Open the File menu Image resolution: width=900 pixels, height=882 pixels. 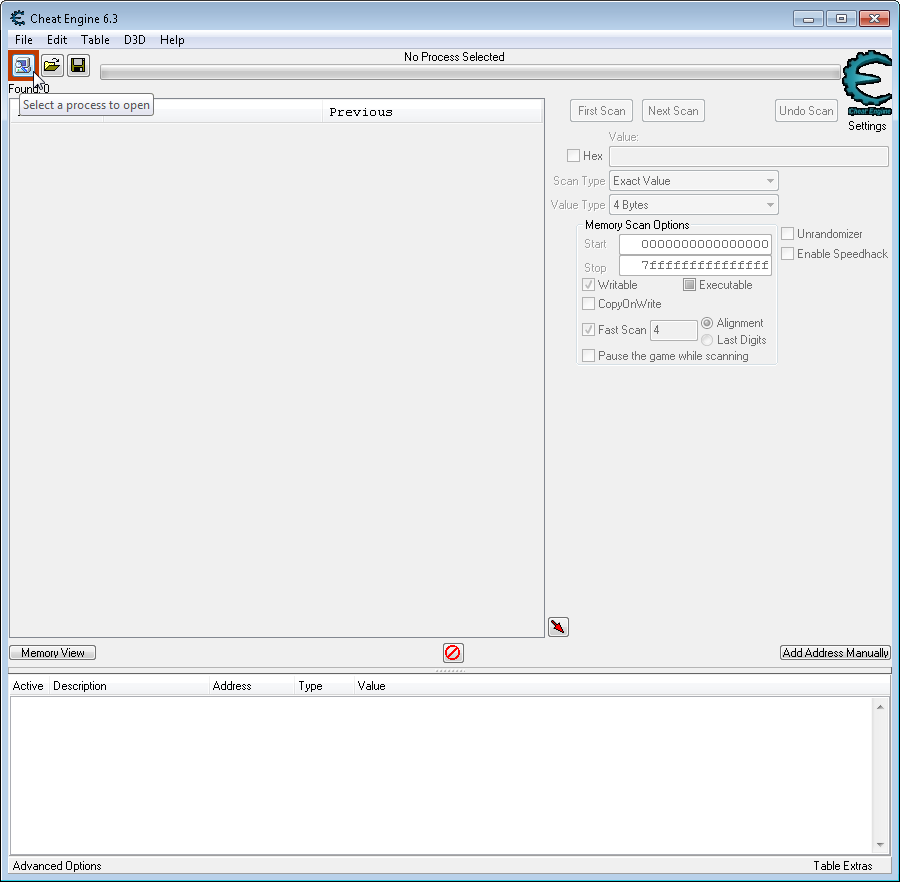(x=24, y=40)
